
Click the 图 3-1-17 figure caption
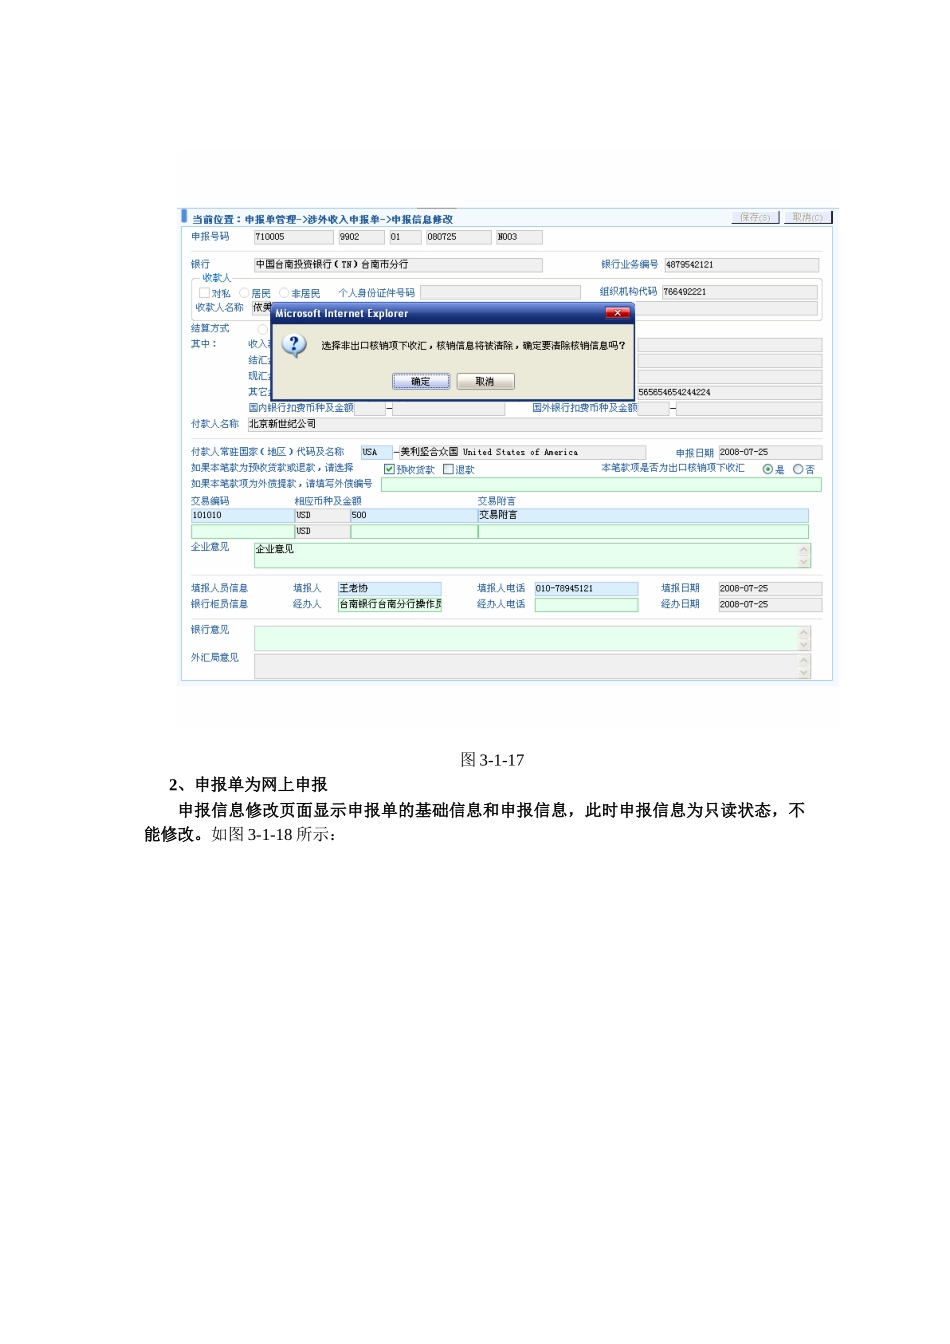coord(492,760)
